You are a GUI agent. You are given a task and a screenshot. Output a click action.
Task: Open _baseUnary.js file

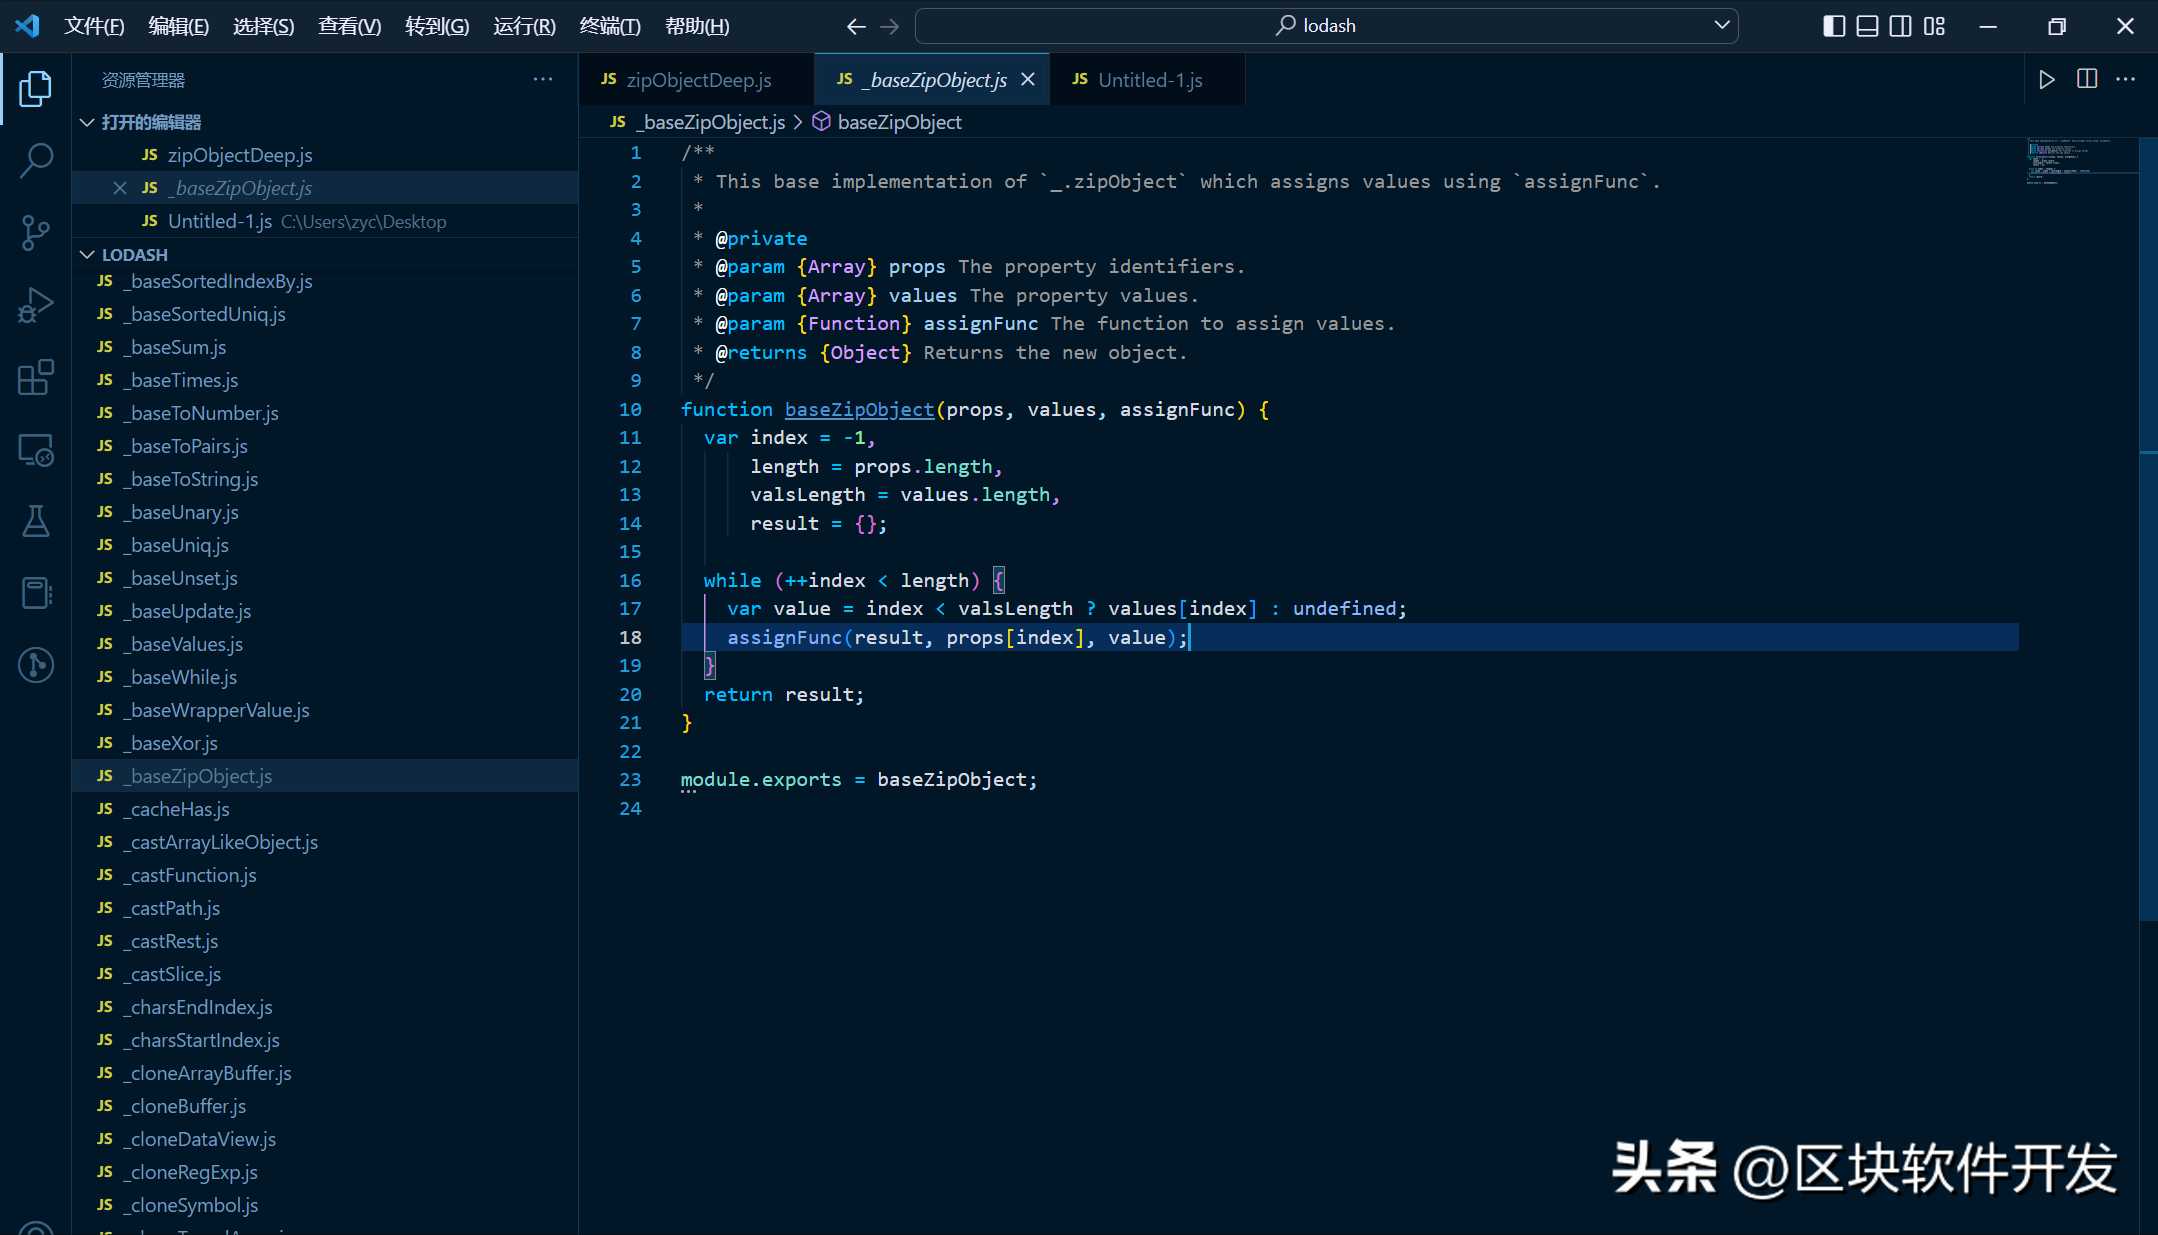point(325,512)
